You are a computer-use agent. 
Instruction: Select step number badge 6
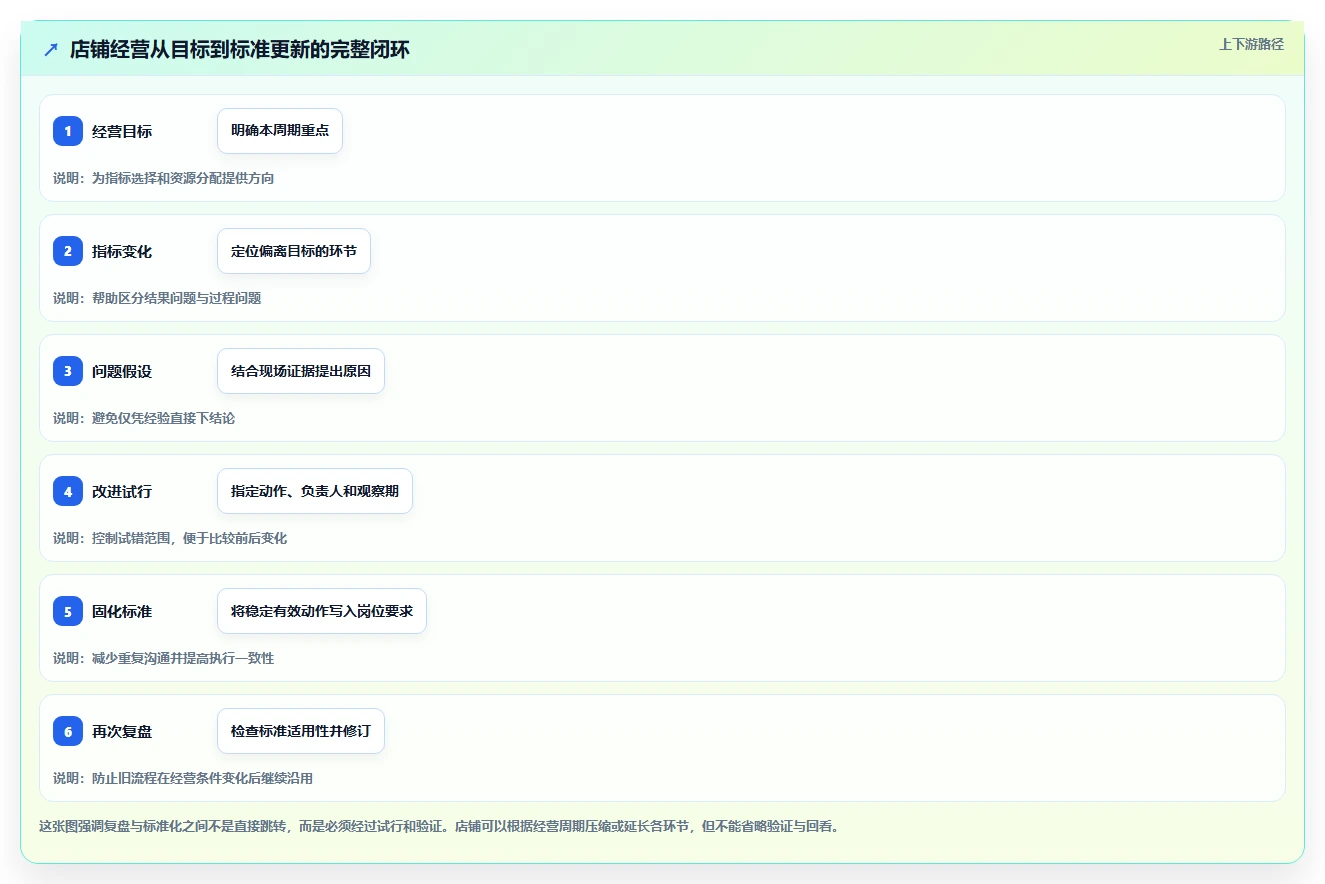(x=68, y=731)
